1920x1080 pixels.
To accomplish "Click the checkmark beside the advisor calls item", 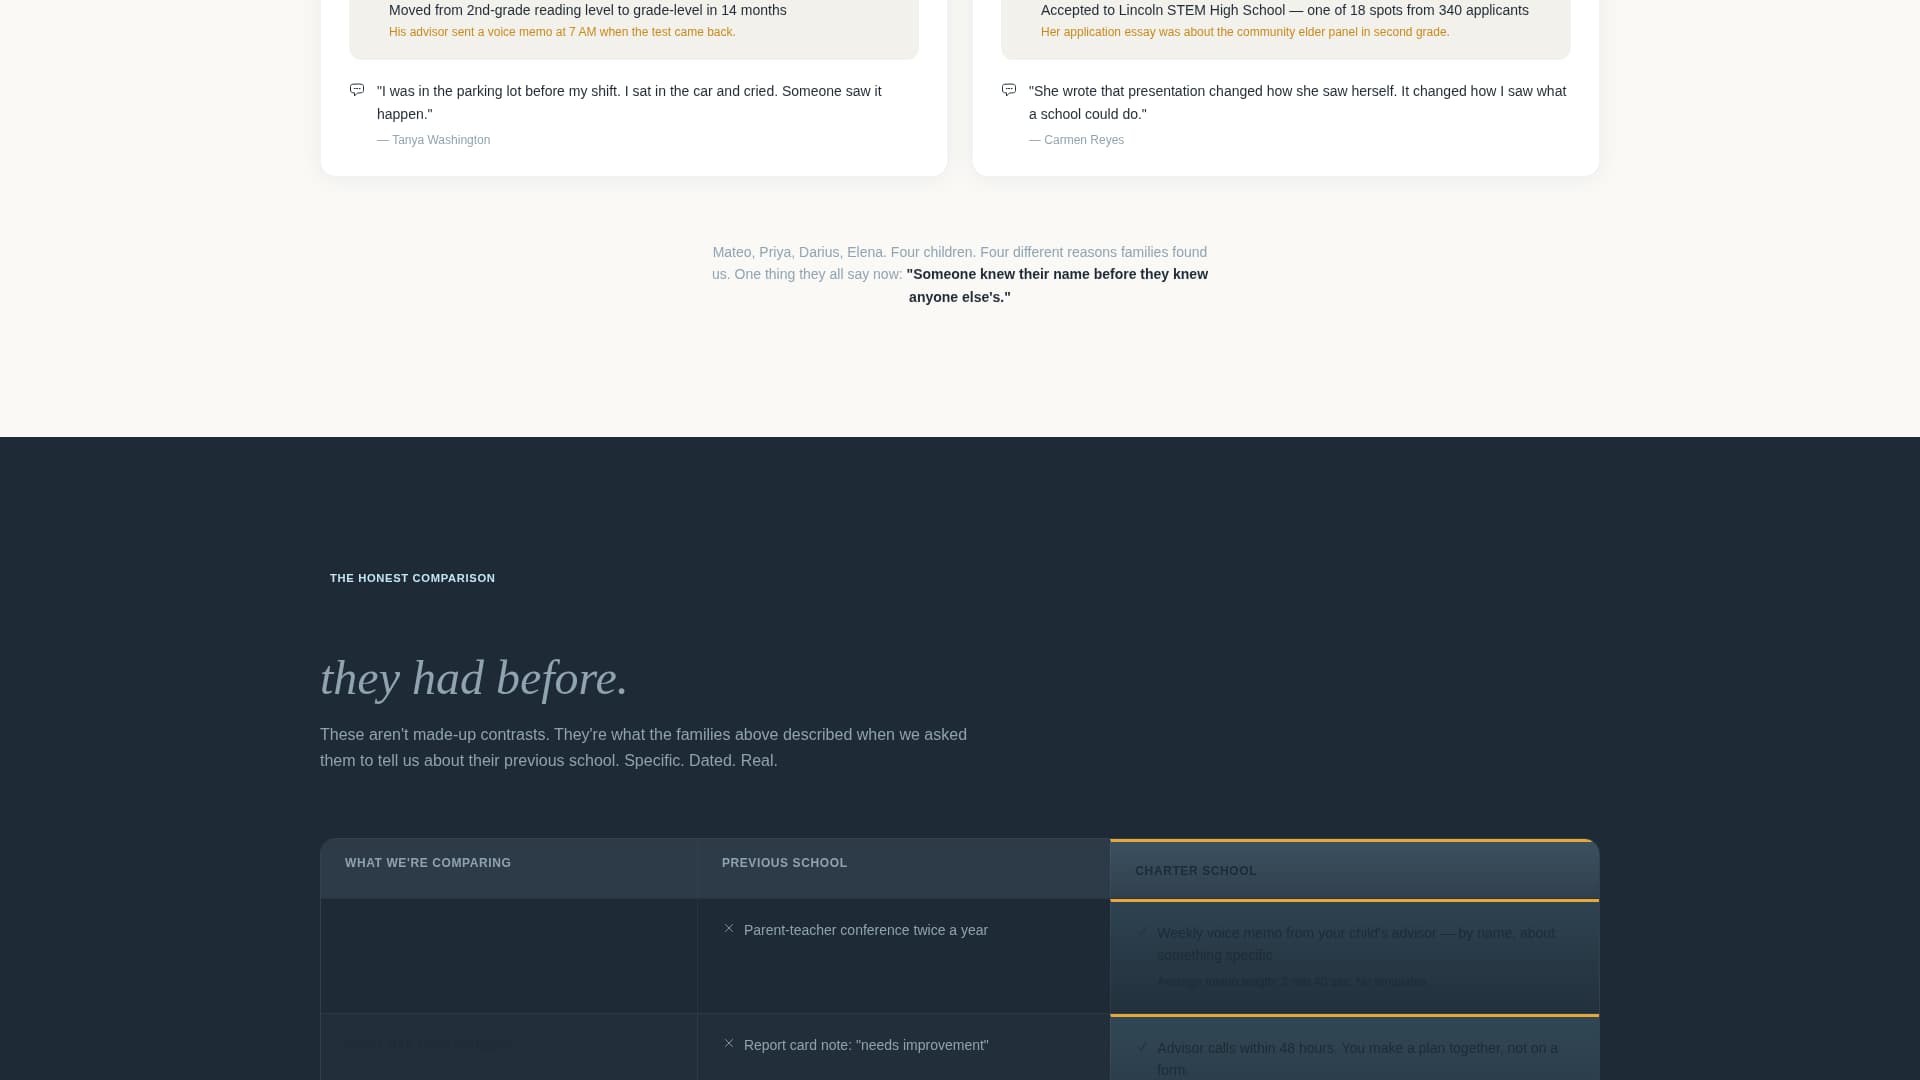I will pos(1143,1048).
